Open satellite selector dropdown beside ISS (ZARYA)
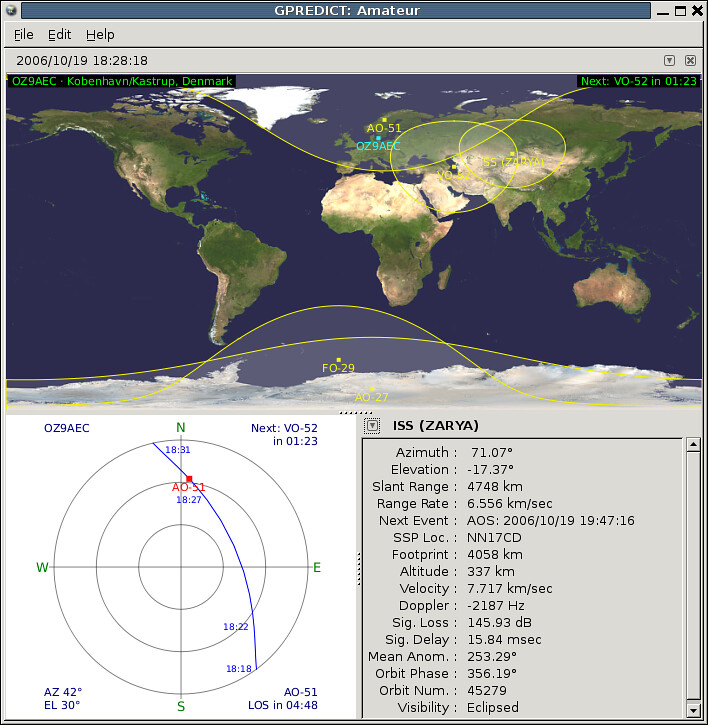This screenshot has height=725, width=708. 372,426
